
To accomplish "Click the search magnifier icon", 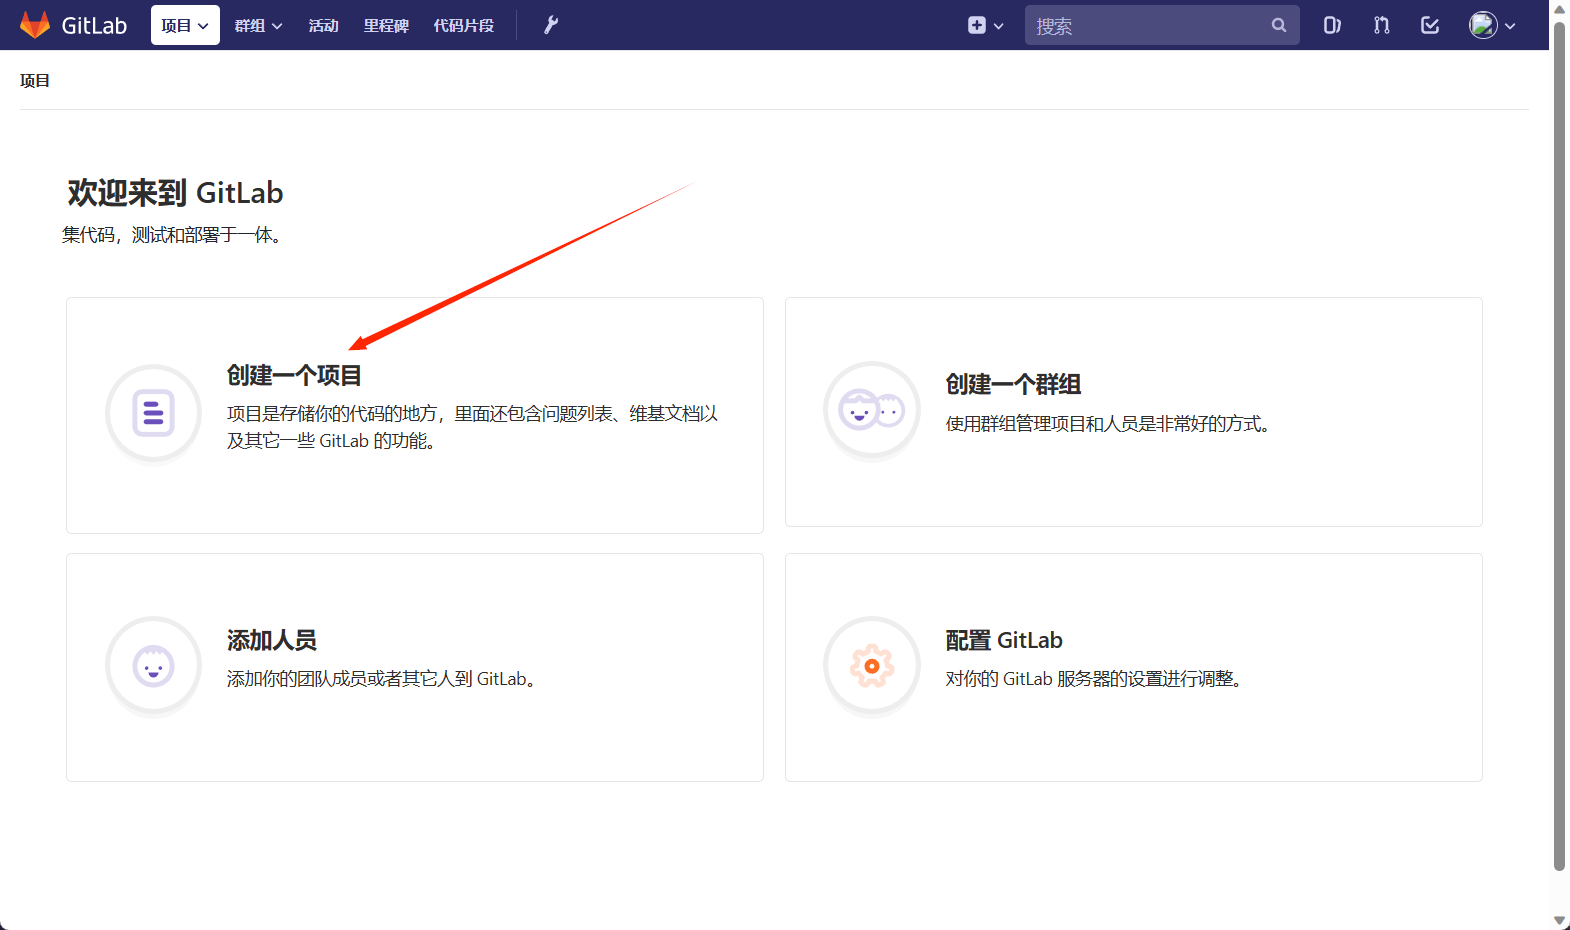I will 1279,25.
